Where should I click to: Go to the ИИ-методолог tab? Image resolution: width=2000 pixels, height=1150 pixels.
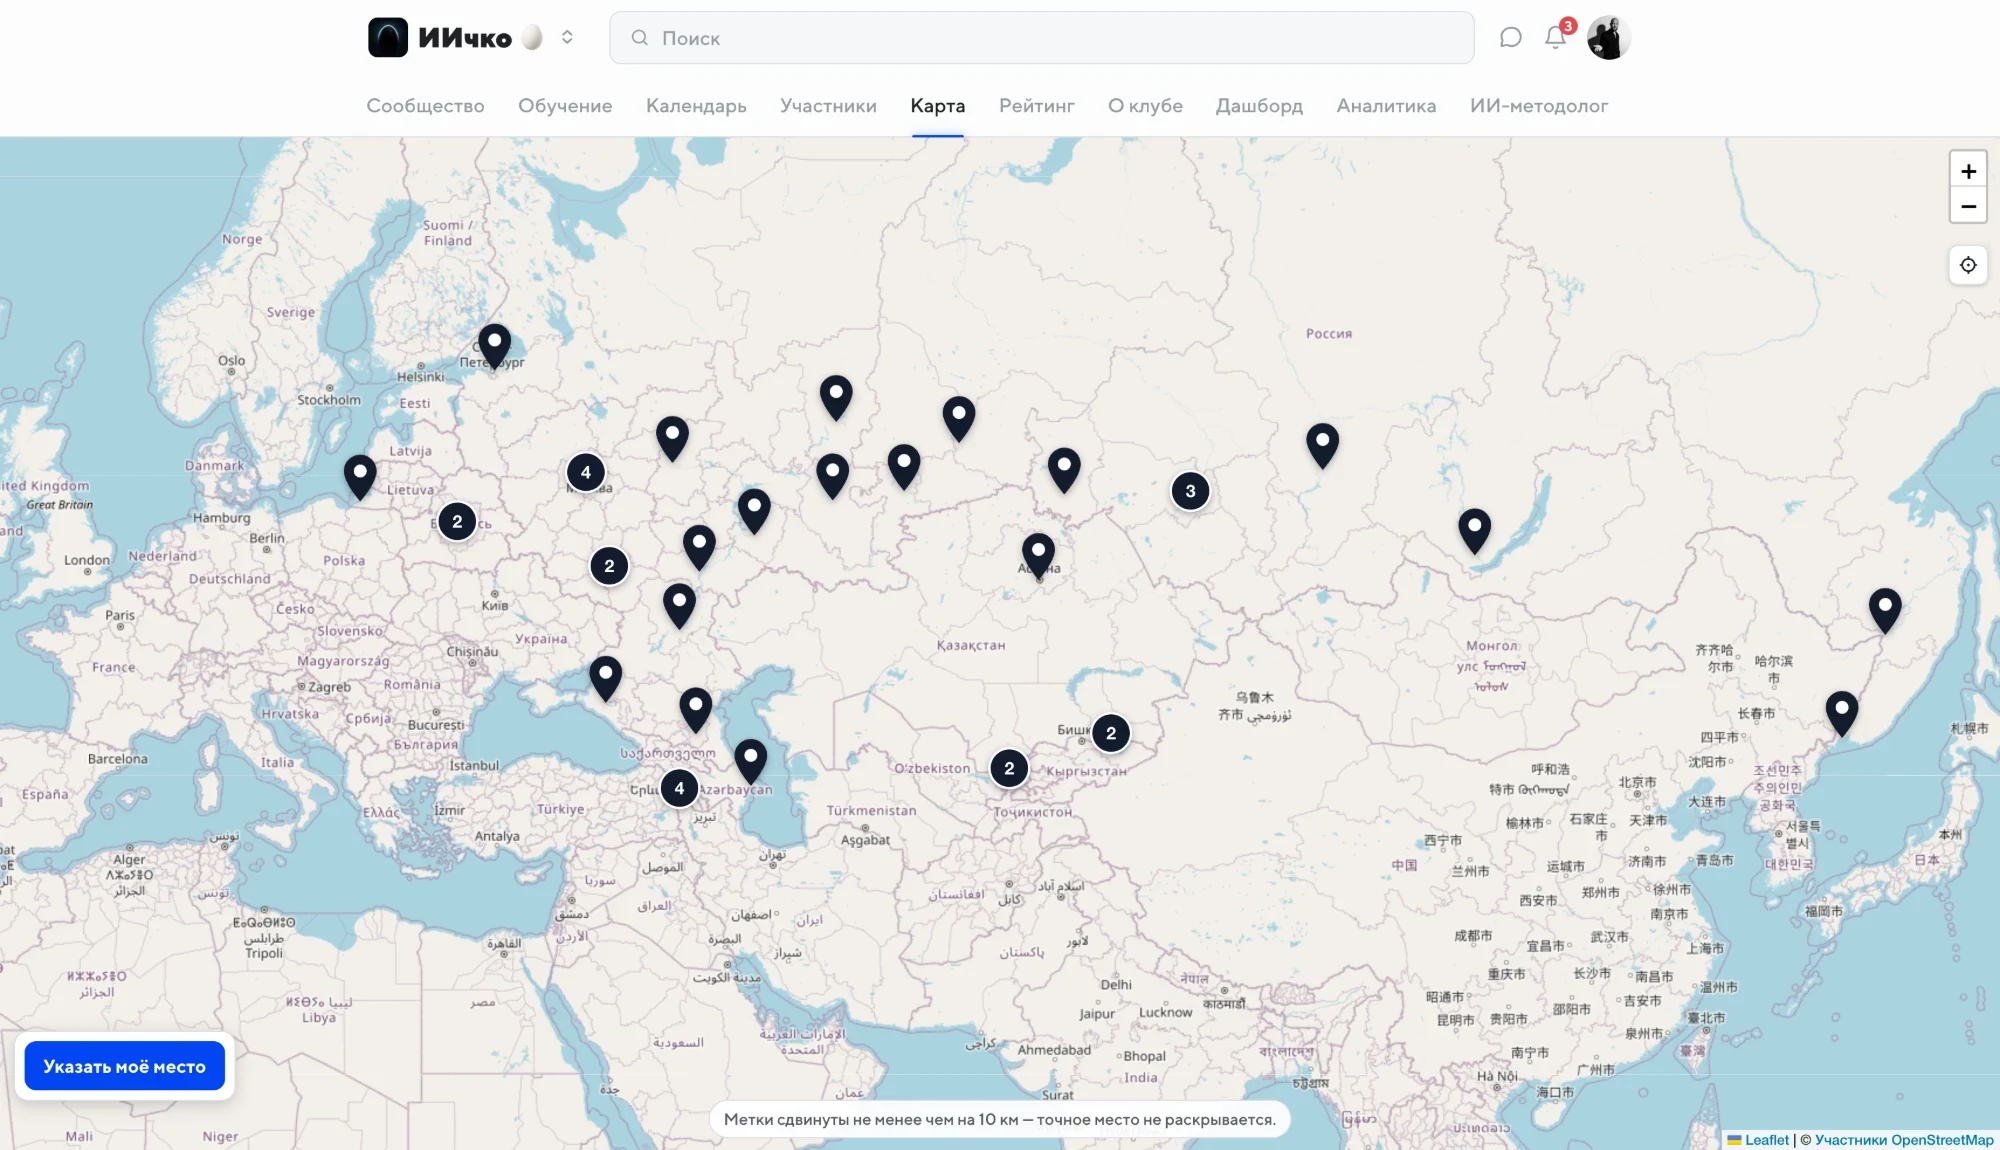(1539, 106)
